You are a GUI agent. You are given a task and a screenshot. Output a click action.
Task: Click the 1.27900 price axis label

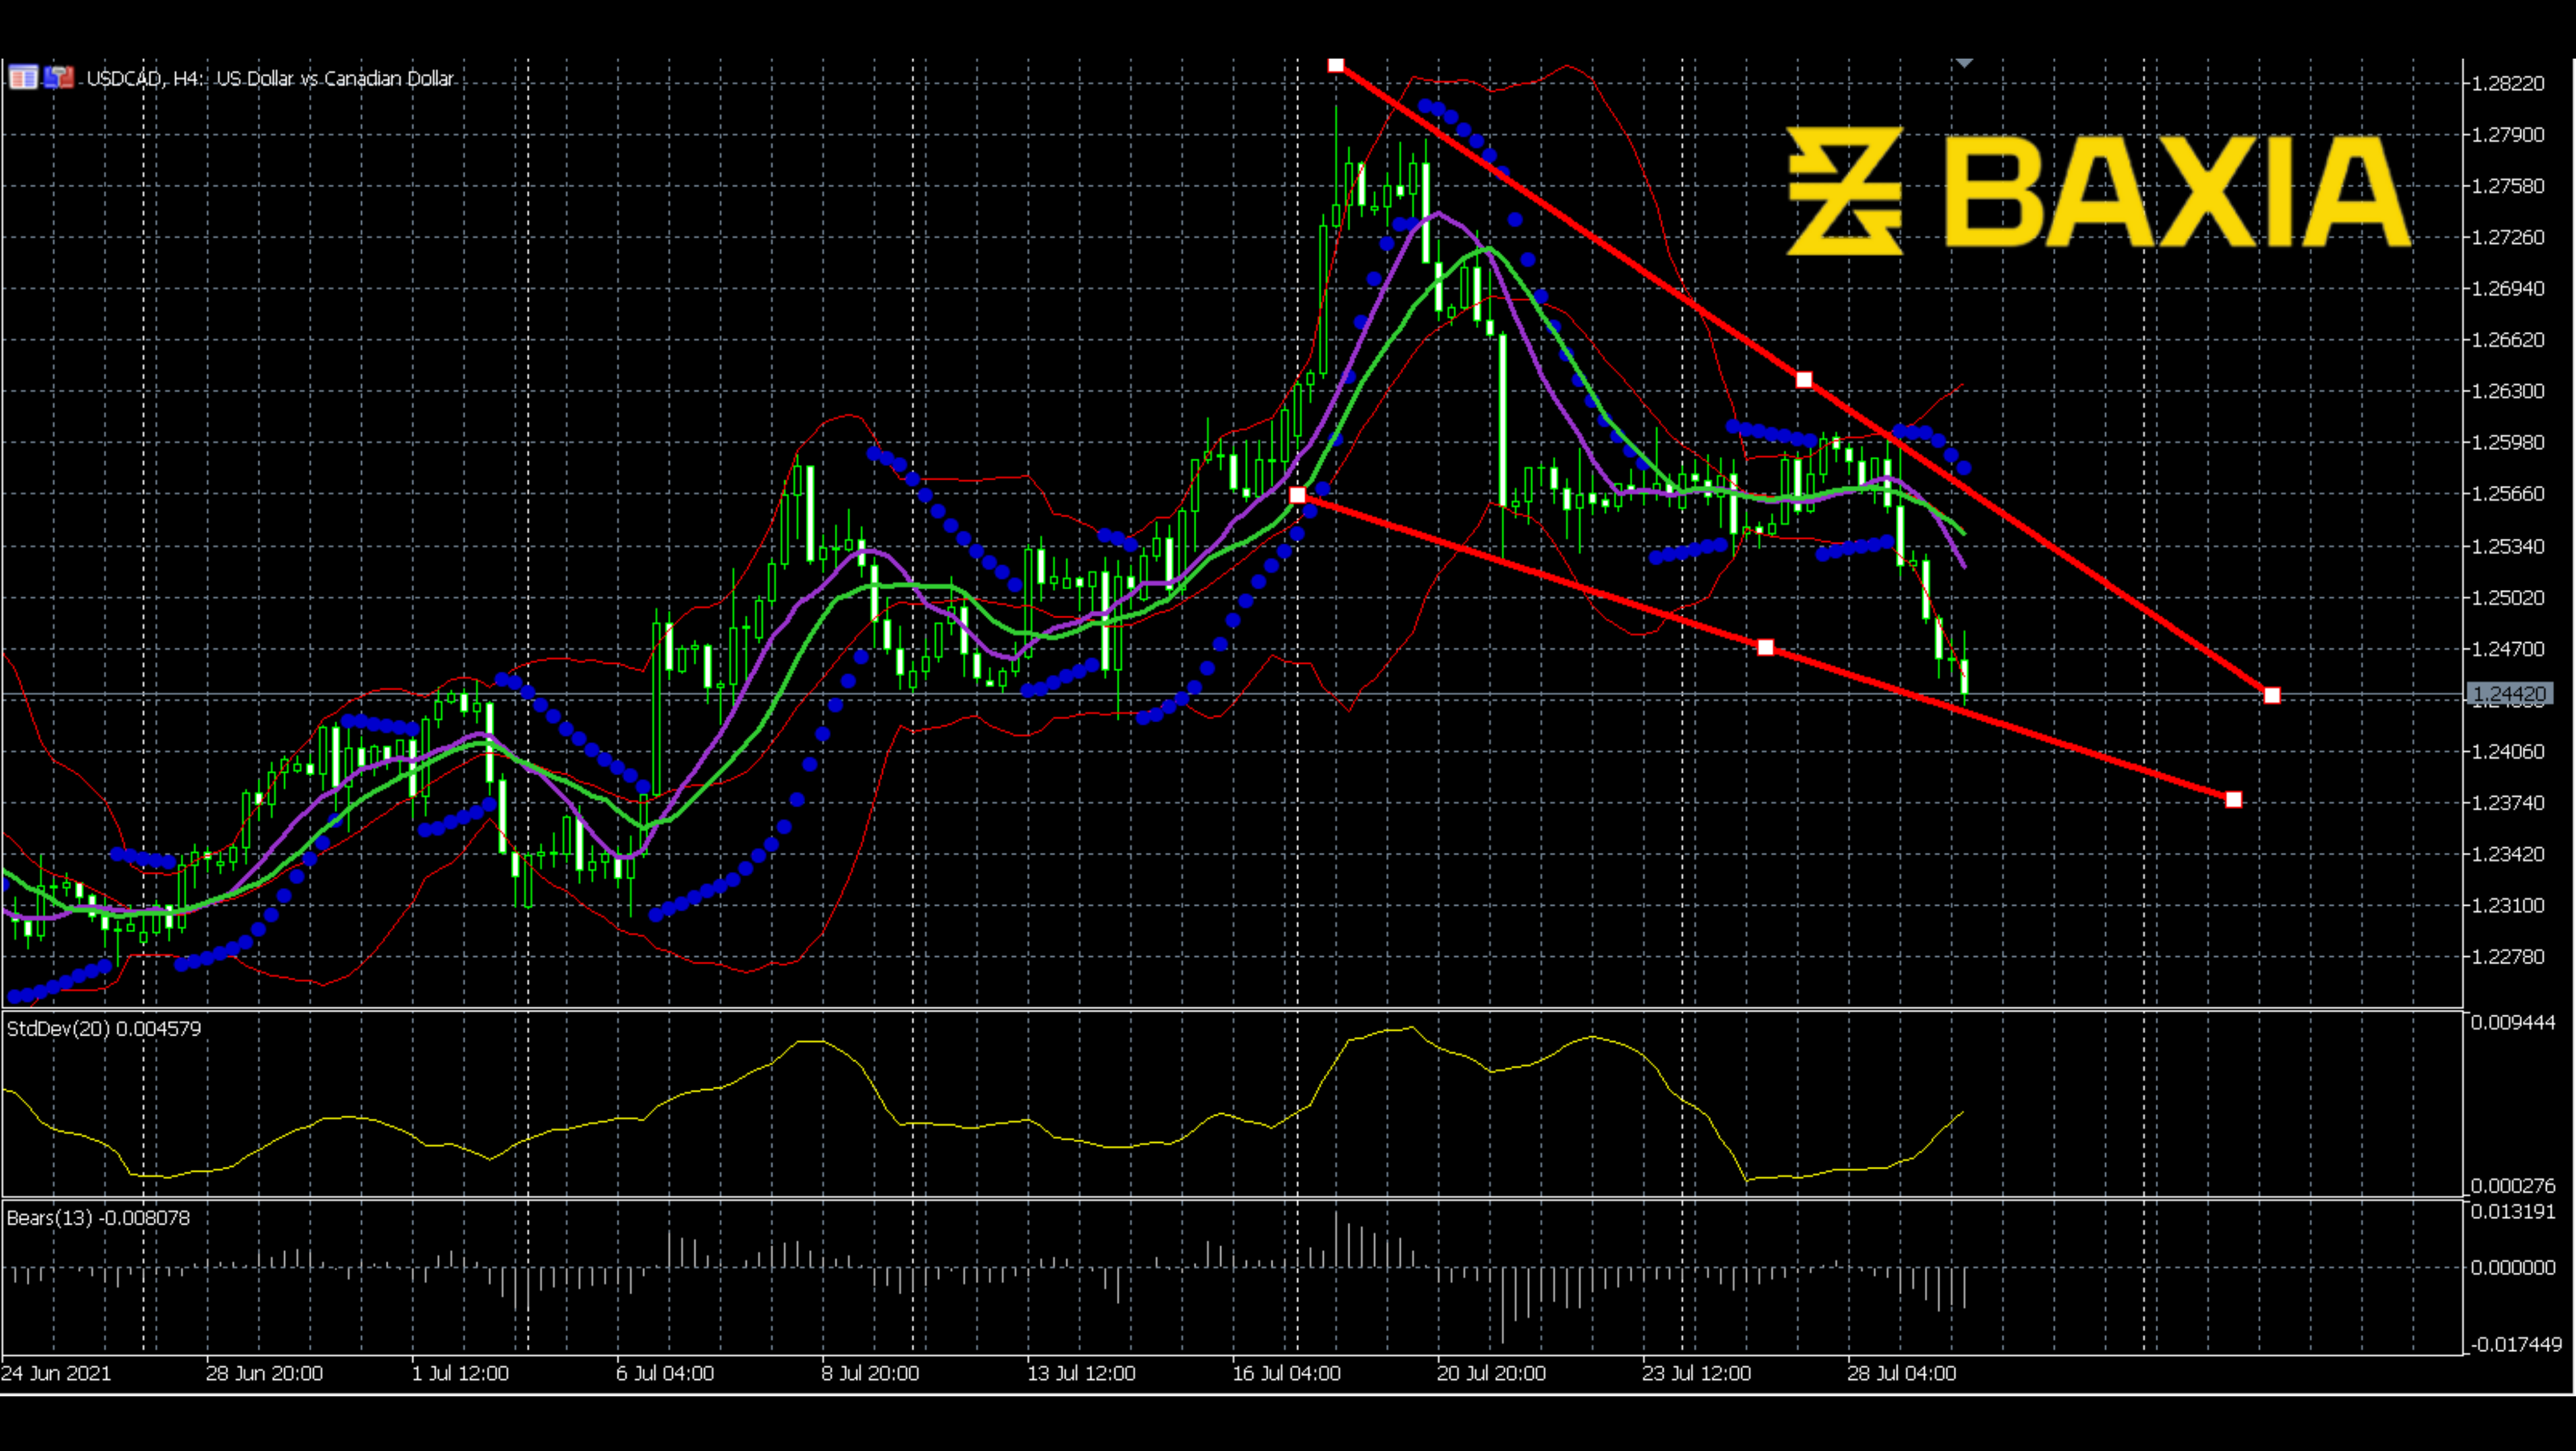tap(2508, 135)
